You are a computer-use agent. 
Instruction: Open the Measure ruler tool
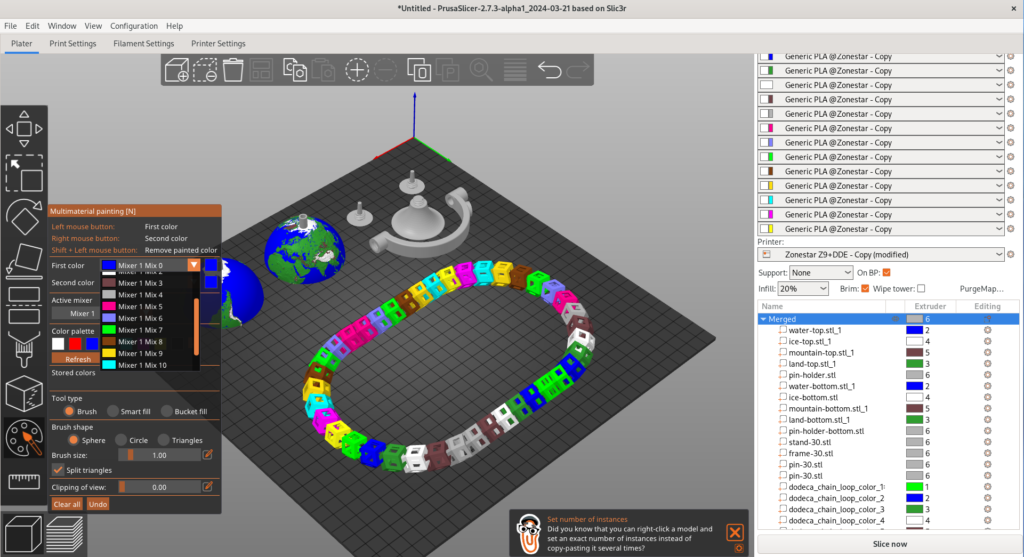pyautogui.click(x=24, y=481)
